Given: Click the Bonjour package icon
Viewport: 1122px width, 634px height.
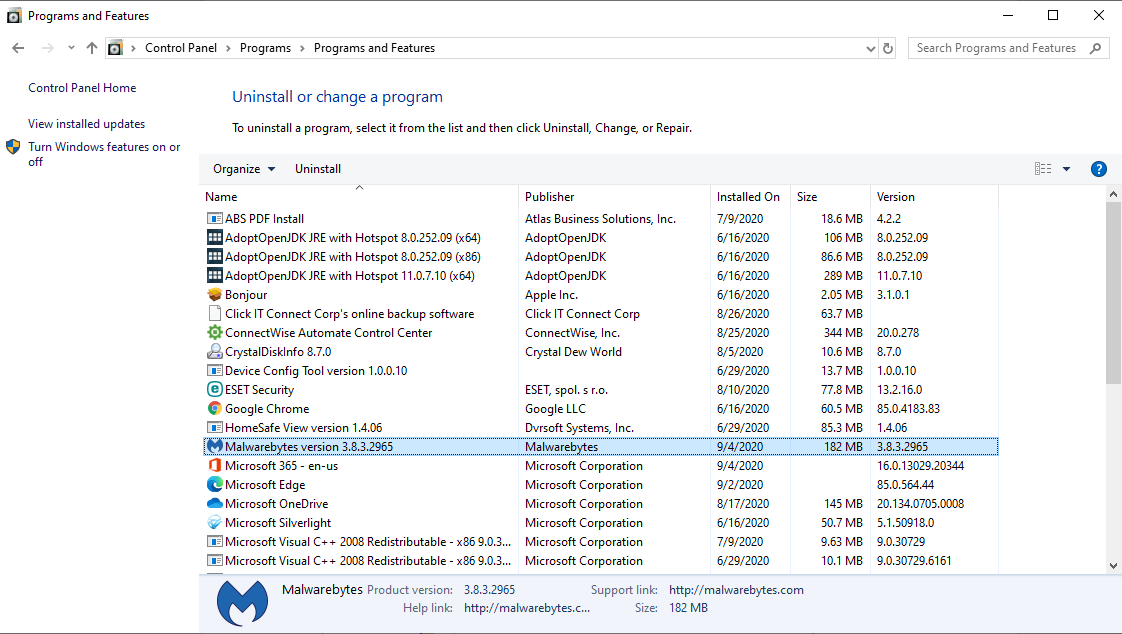Looking at the screenshot, I should click(x=214, y=294).
